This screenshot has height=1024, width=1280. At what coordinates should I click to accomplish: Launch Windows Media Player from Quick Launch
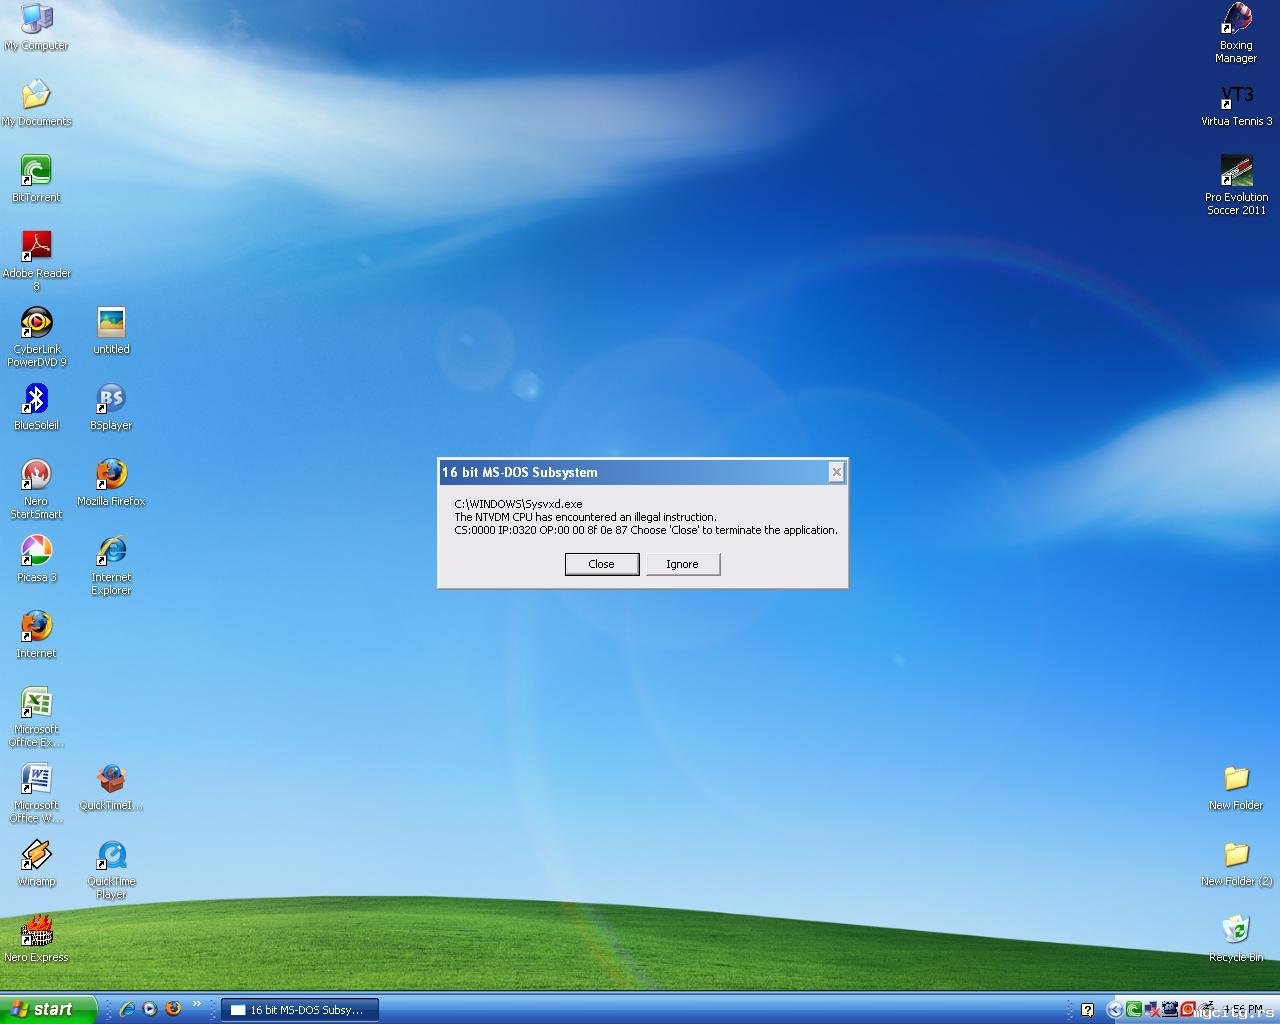[x=150, y=1009]
